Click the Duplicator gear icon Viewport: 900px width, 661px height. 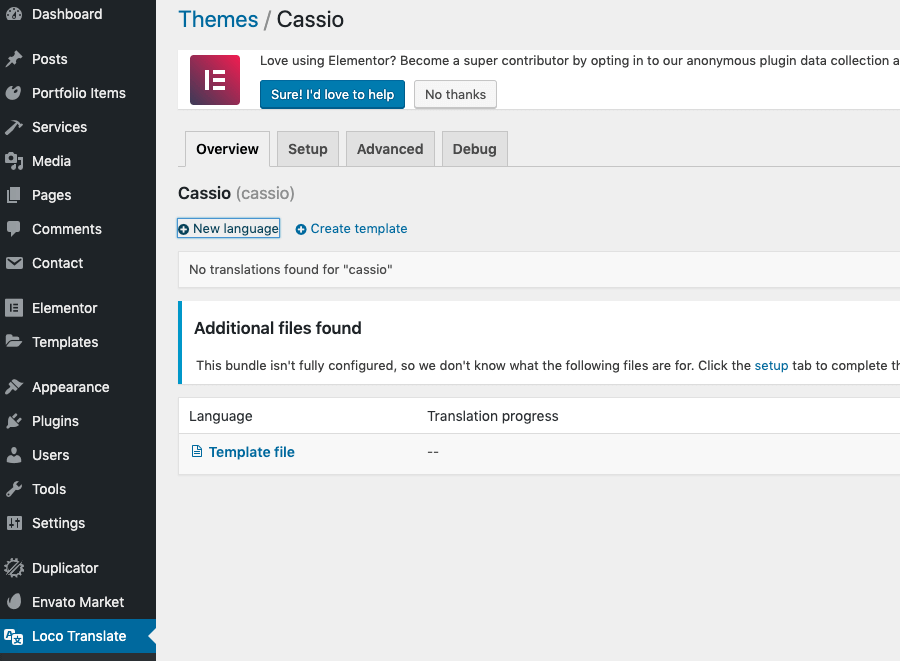(14, 568)
